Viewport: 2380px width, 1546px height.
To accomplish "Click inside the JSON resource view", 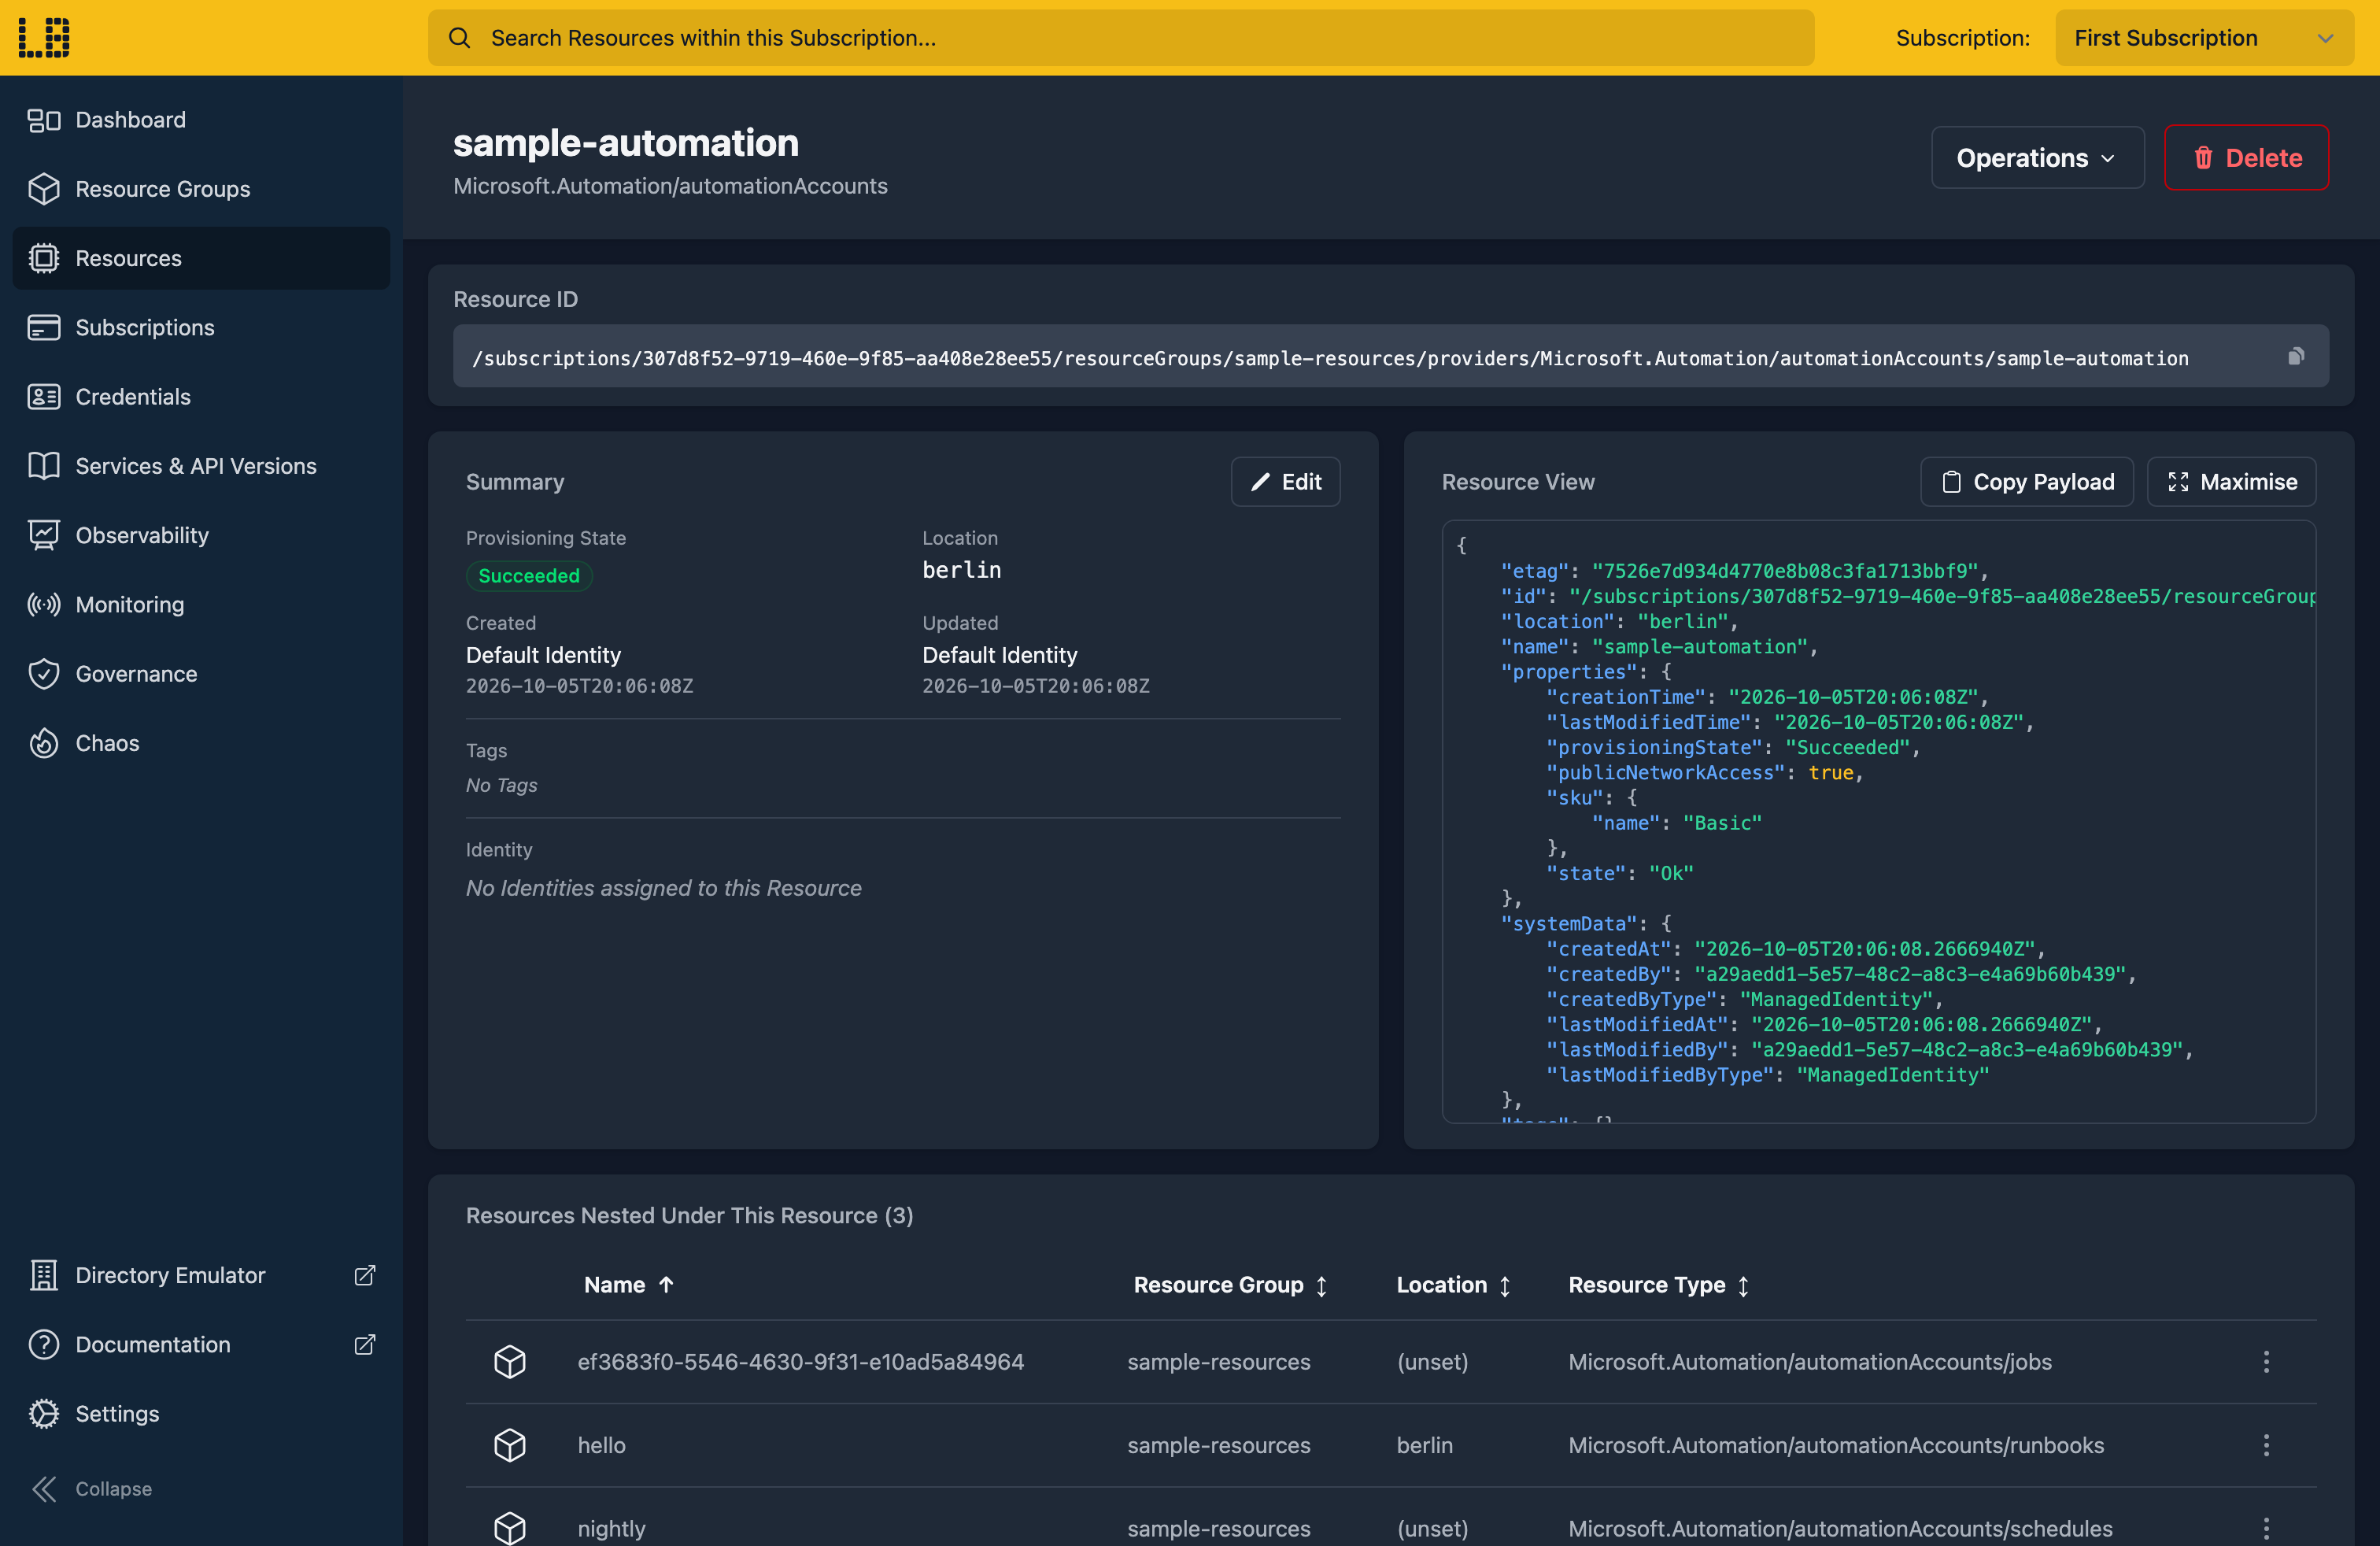I will (x=1878, y=821).
